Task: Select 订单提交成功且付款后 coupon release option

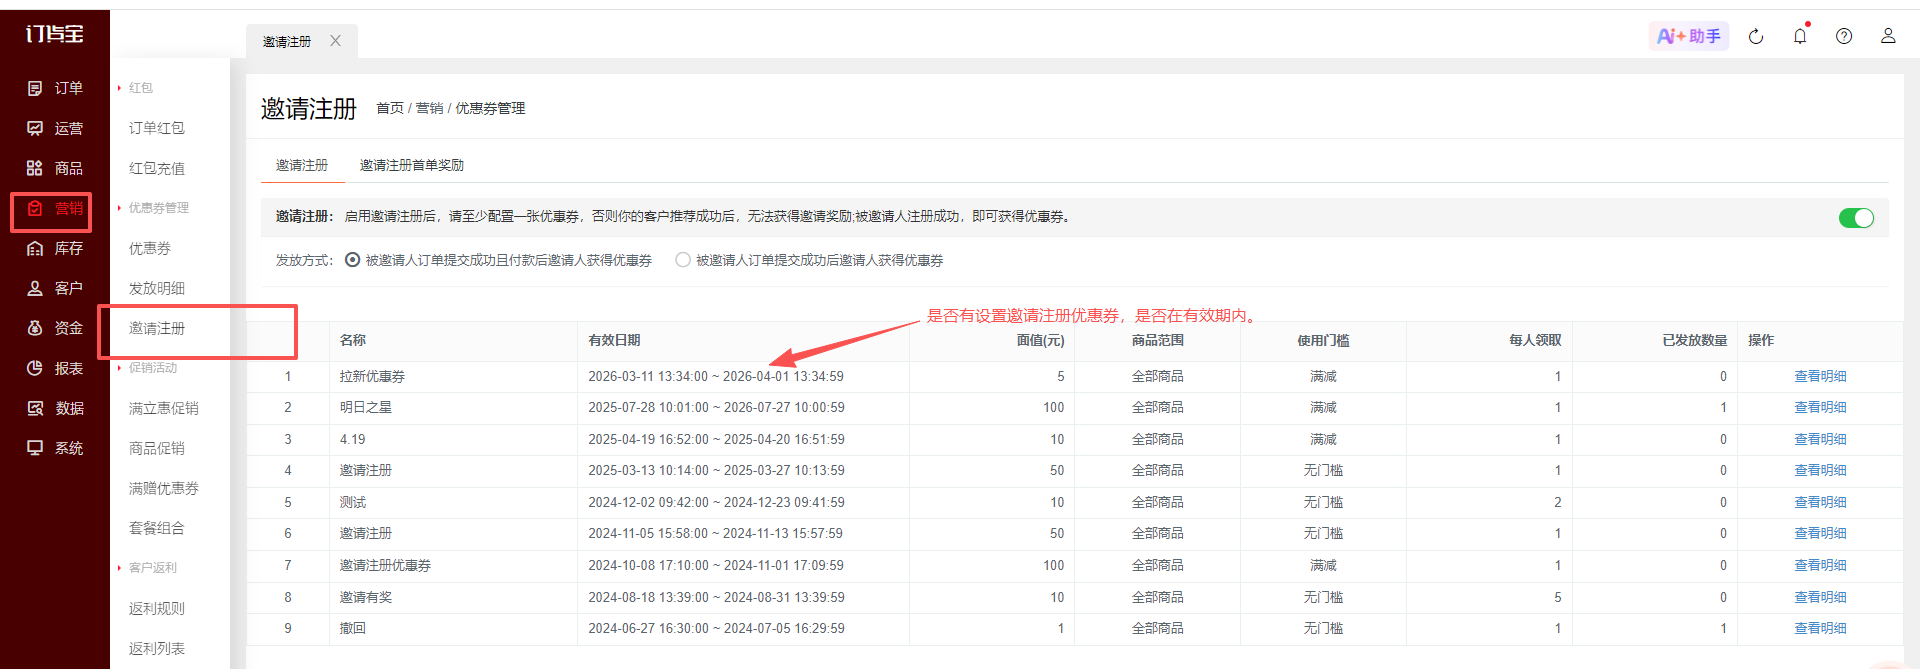Action: point(352,260)
